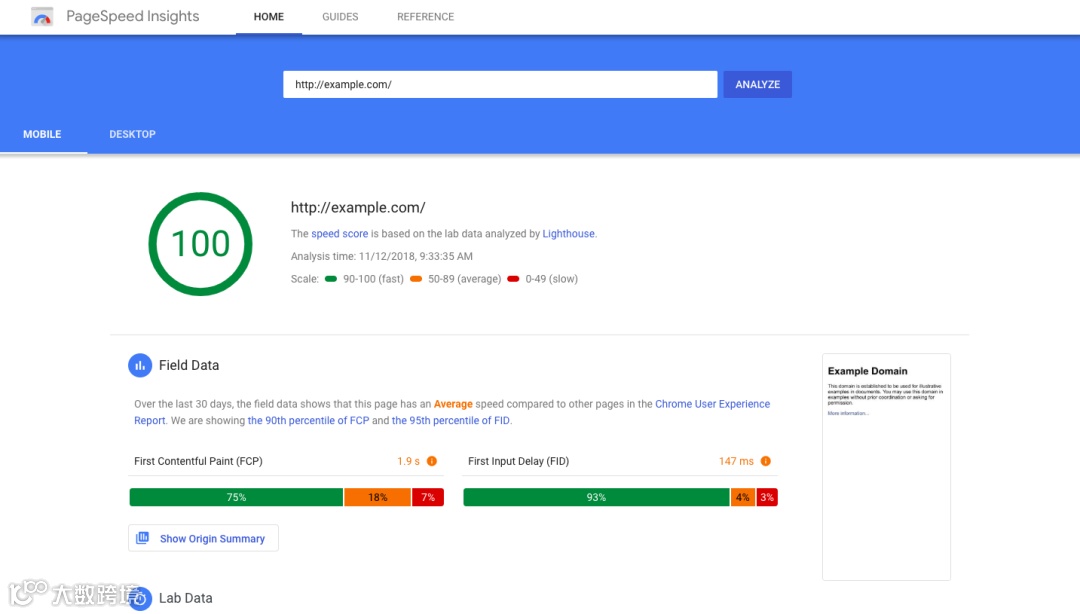The image size is (1080, 614).
Task: Click the PageSpeed Insights logo icon
Action: pos(42,17)
